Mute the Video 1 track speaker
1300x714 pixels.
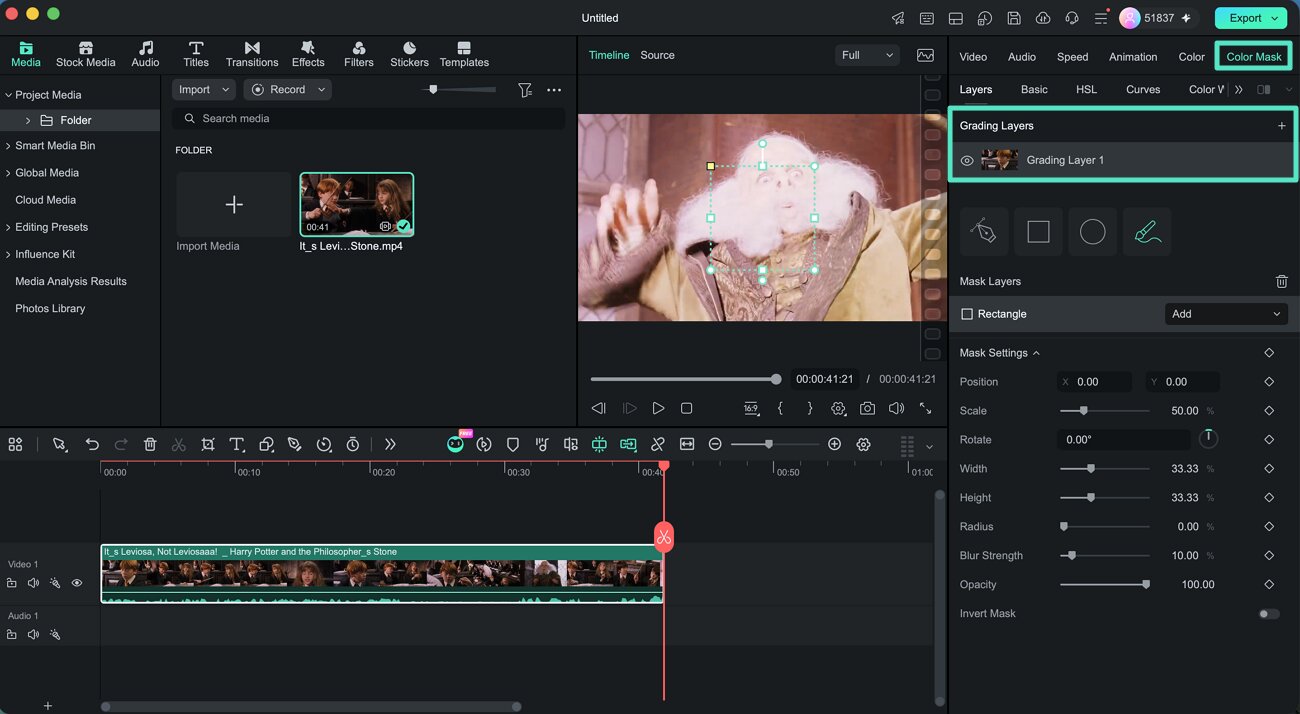point(33,583)
